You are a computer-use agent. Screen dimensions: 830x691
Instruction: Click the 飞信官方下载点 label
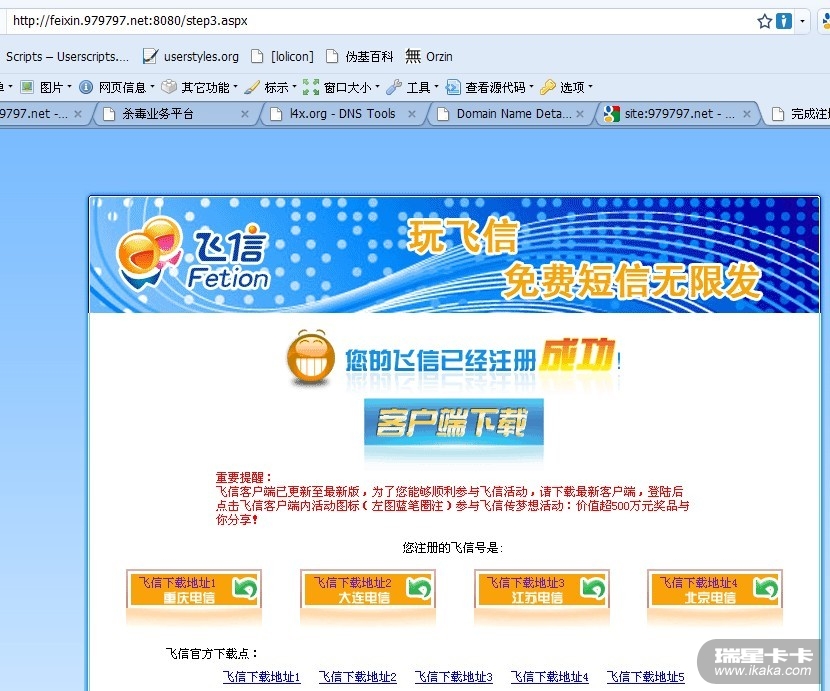(212, 653)
